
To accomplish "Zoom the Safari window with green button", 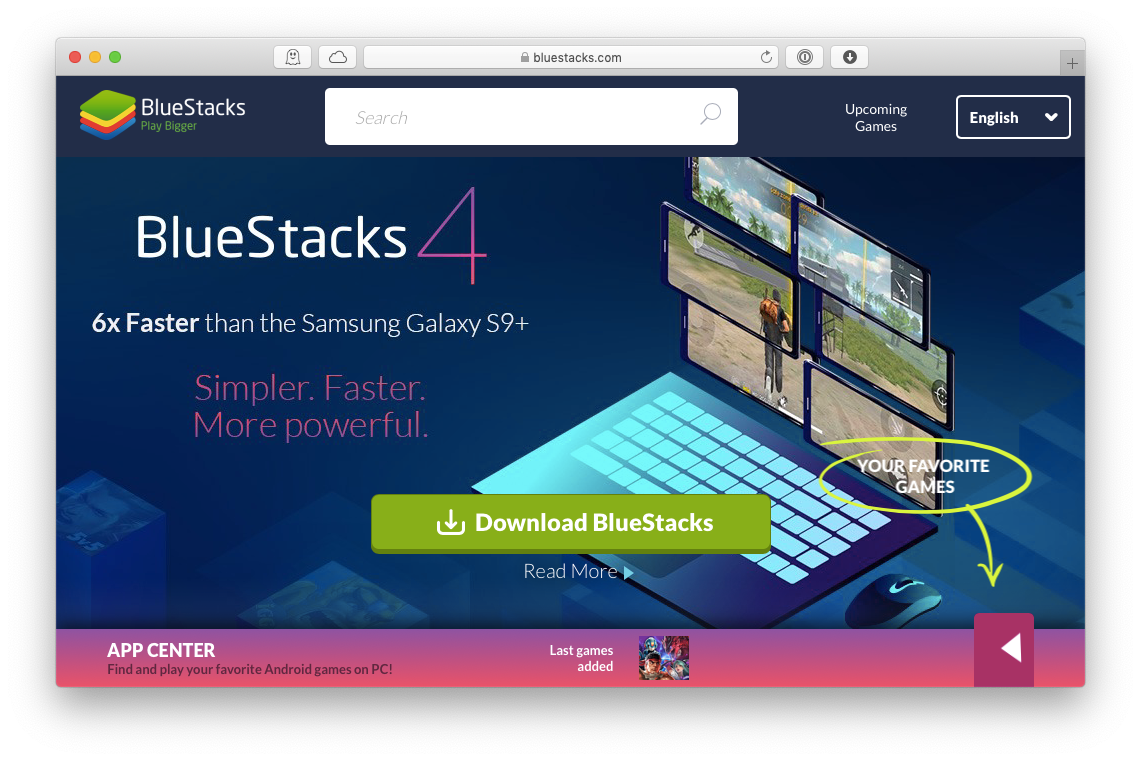I will point(115,57).
